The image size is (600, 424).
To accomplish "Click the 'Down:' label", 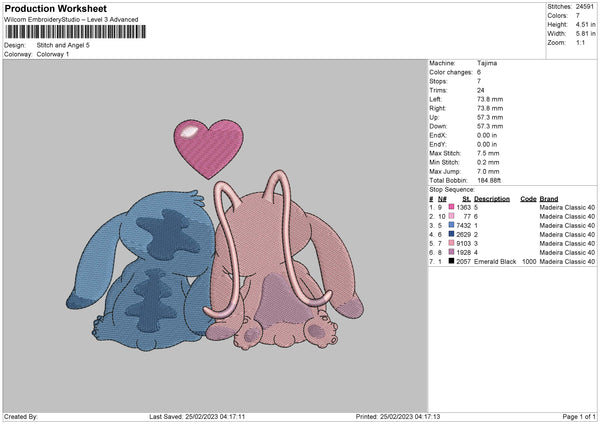I will pyautogui.click(x=438, y=126).
